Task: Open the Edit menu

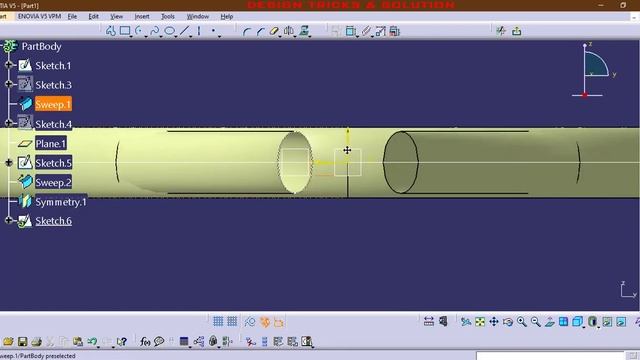Action: coord(93,16)
